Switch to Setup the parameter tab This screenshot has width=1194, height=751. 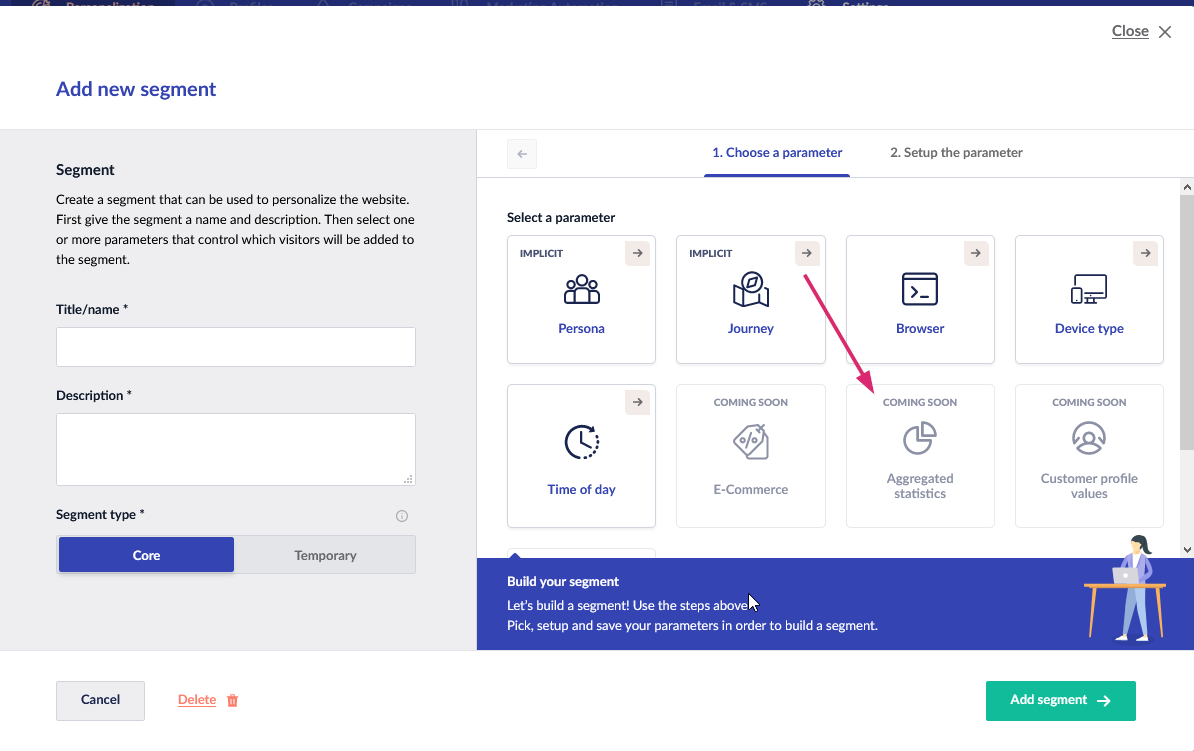click(956, 152)
